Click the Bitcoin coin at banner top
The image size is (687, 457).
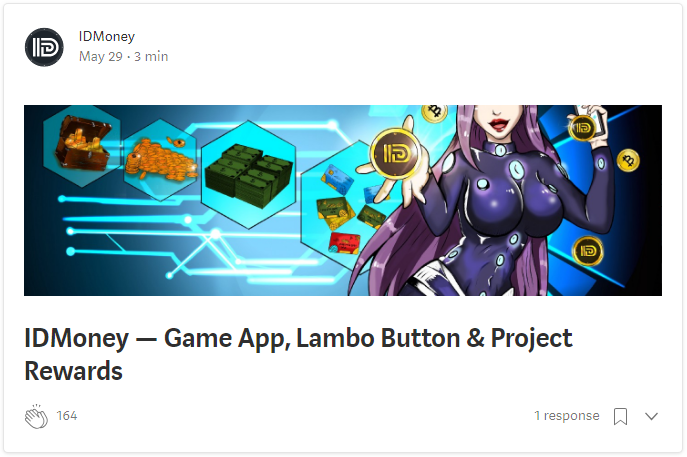coord(434,112)
